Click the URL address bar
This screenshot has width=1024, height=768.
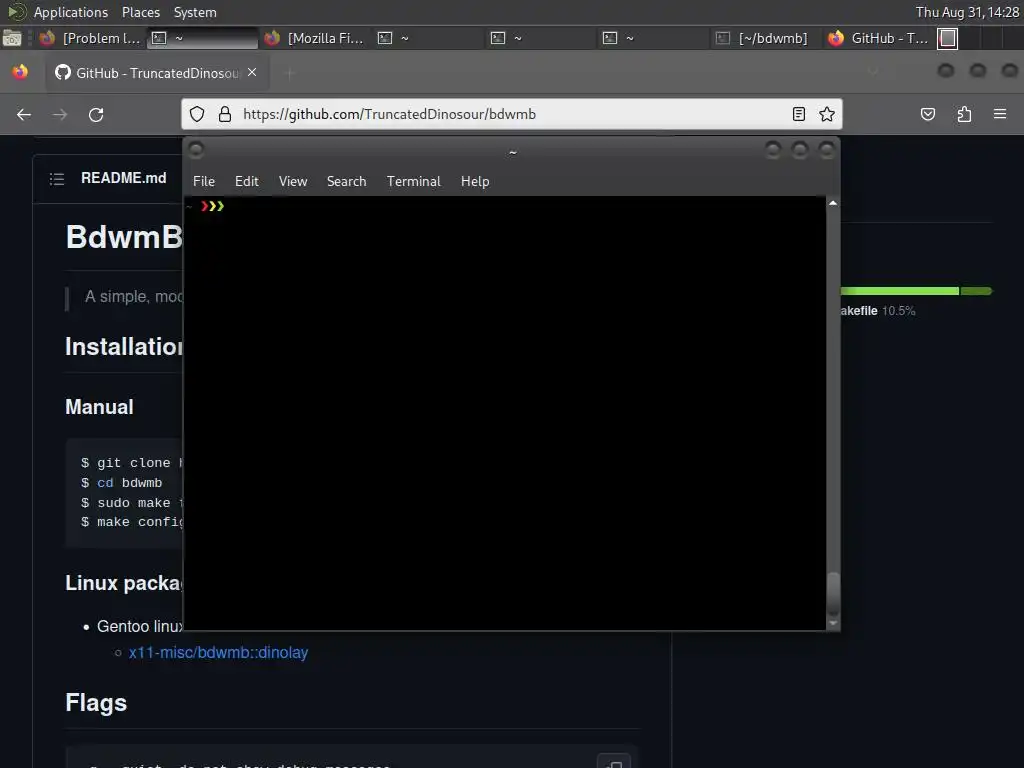click(x=512, y=114)
